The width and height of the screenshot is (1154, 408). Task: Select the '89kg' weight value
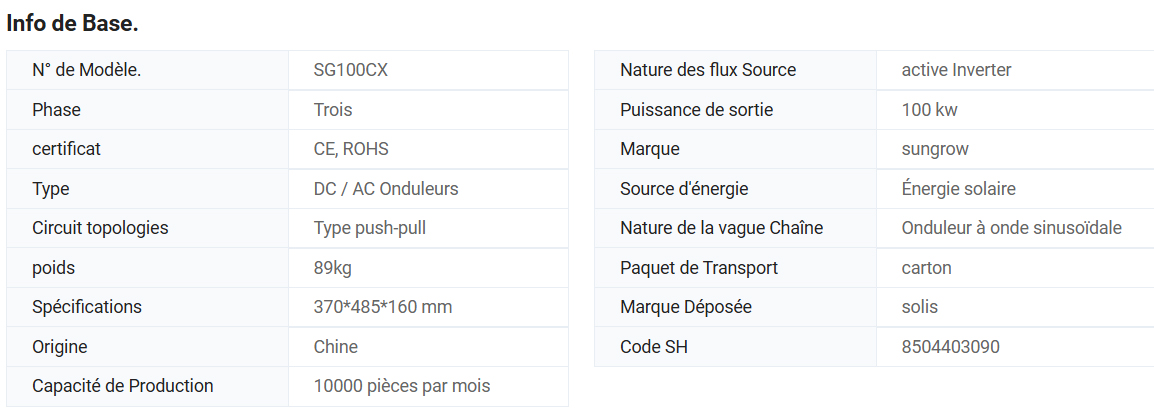point(333,268)
